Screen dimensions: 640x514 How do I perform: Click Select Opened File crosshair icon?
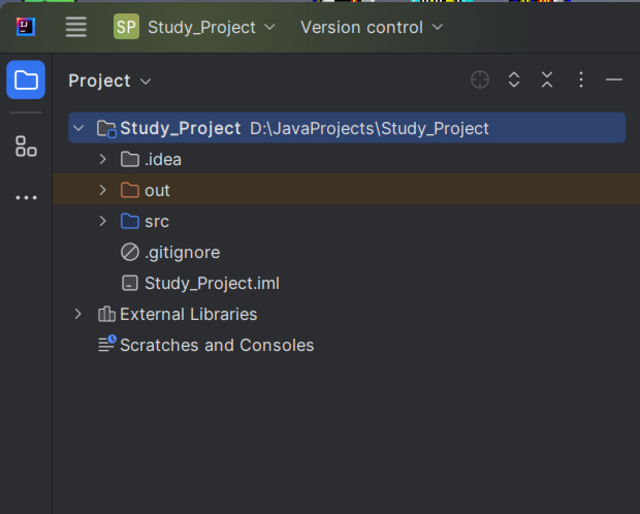click(x=480, y=80)
